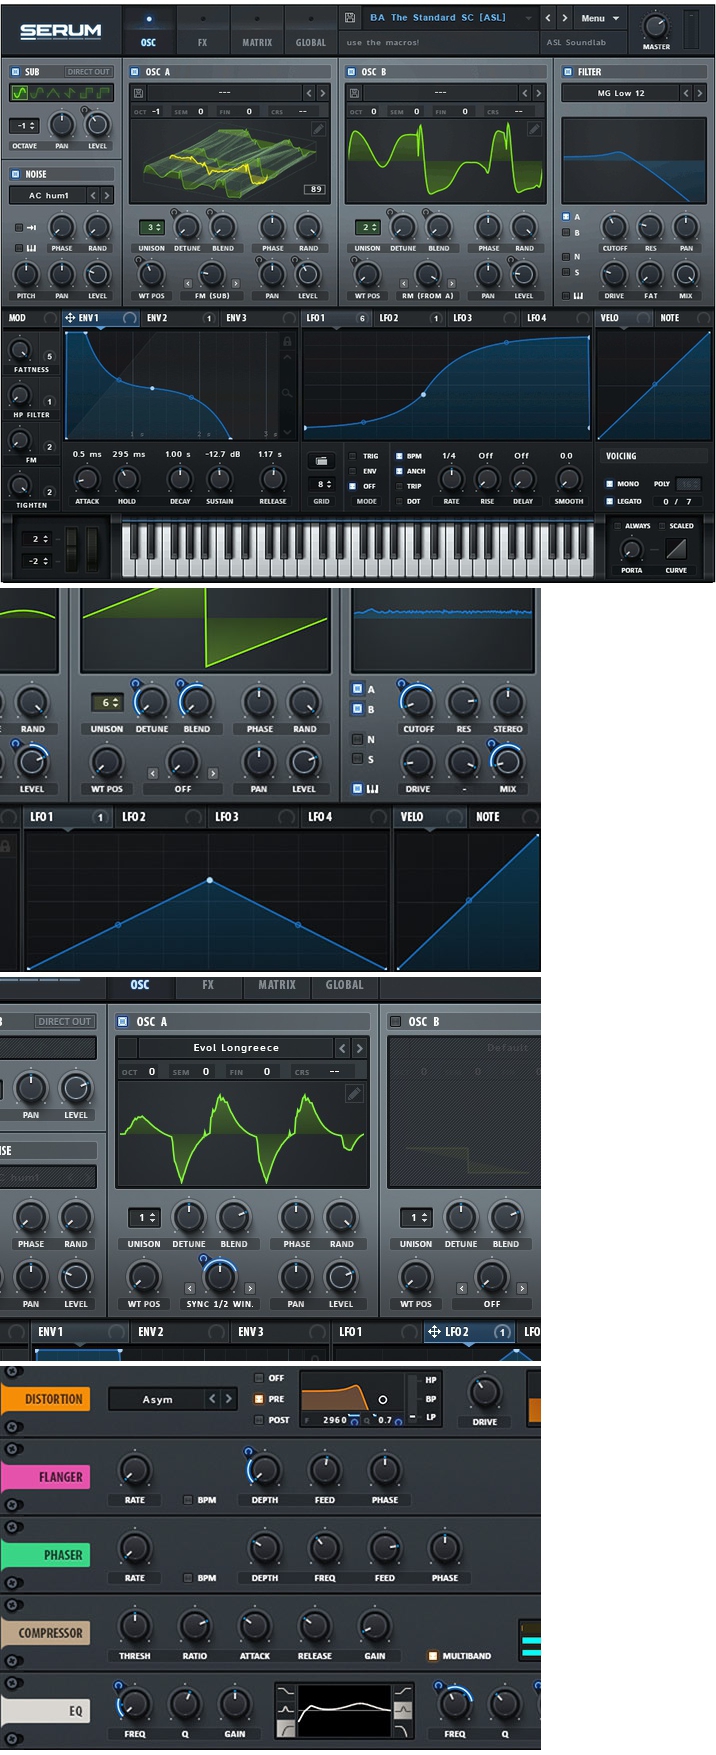Toggle the NOISE oscillator enable switch

click(x=15, y=174)
